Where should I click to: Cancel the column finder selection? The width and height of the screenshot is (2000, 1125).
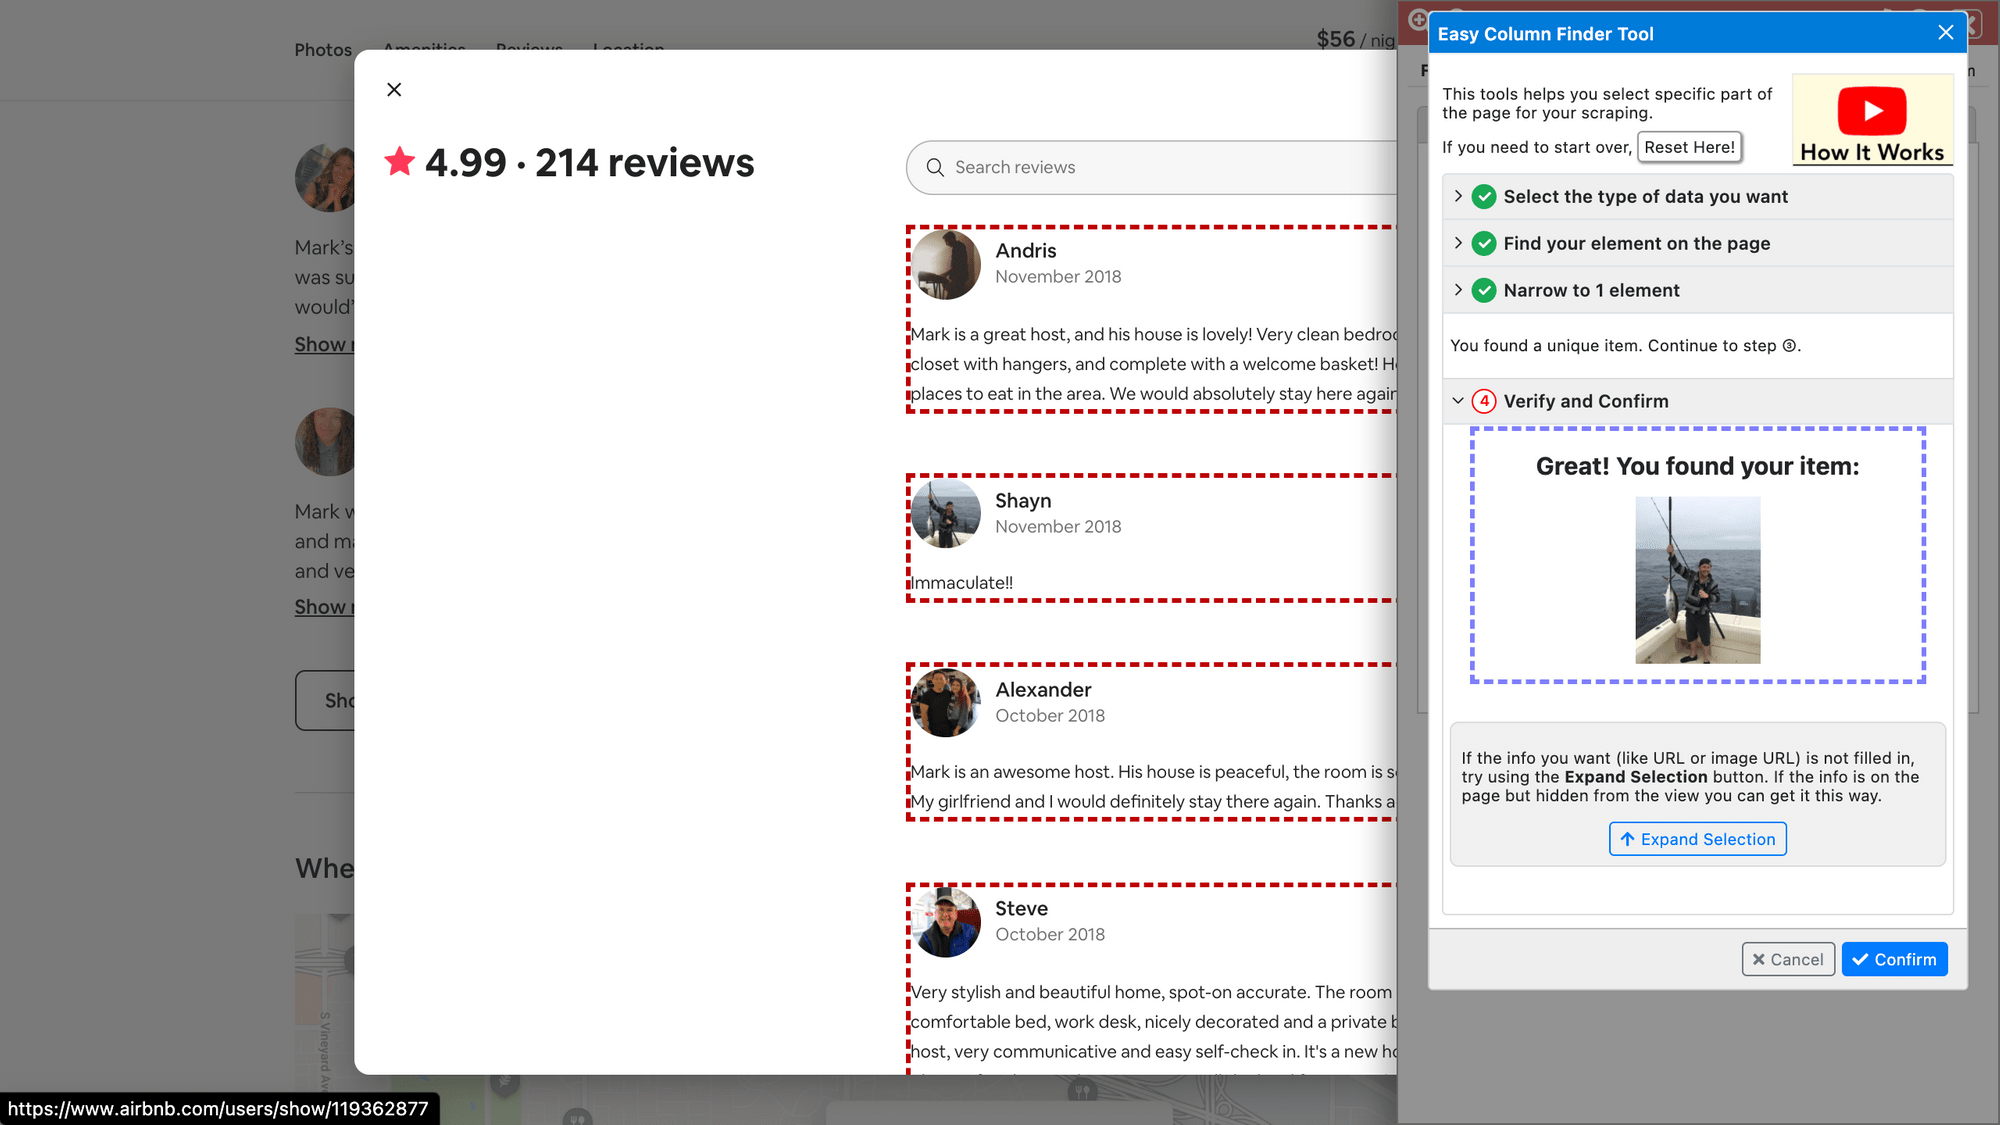1788,960
